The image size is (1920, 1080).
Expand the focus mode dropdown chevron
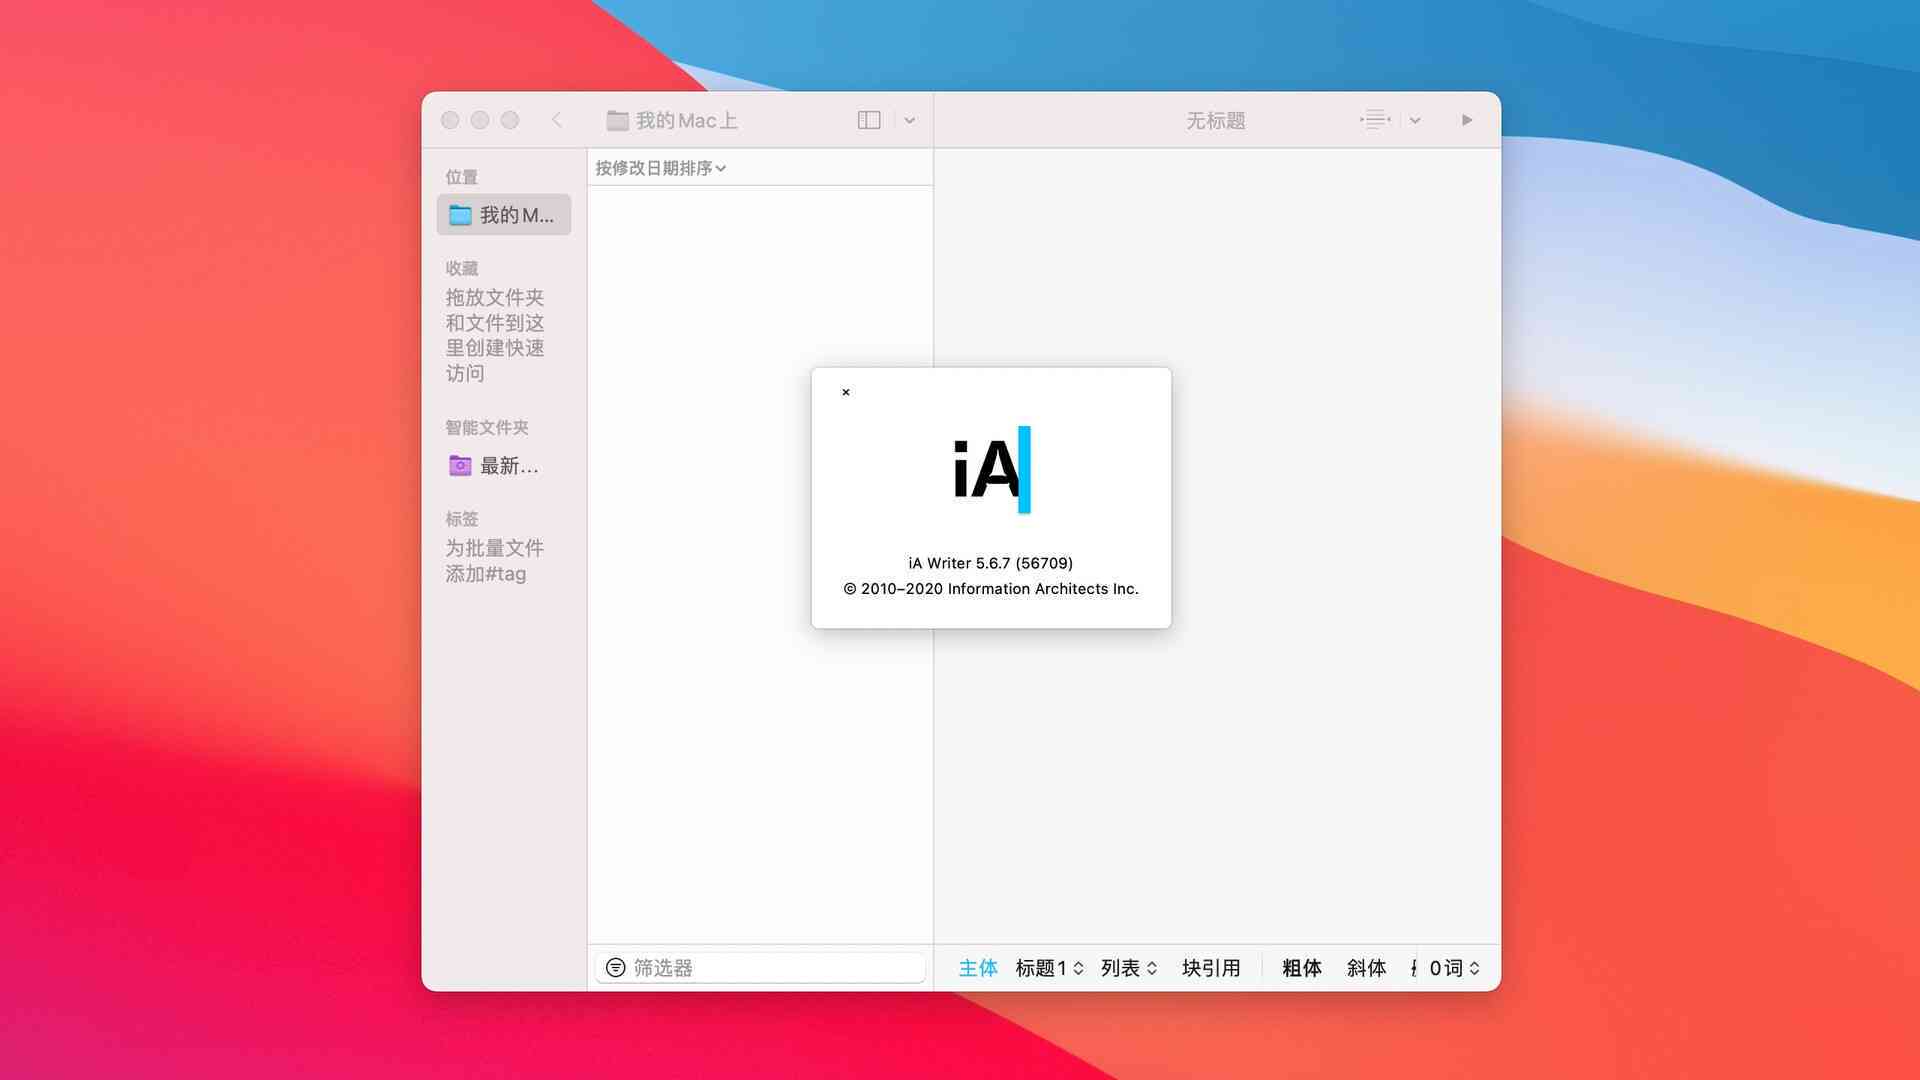pos(1415,120)
